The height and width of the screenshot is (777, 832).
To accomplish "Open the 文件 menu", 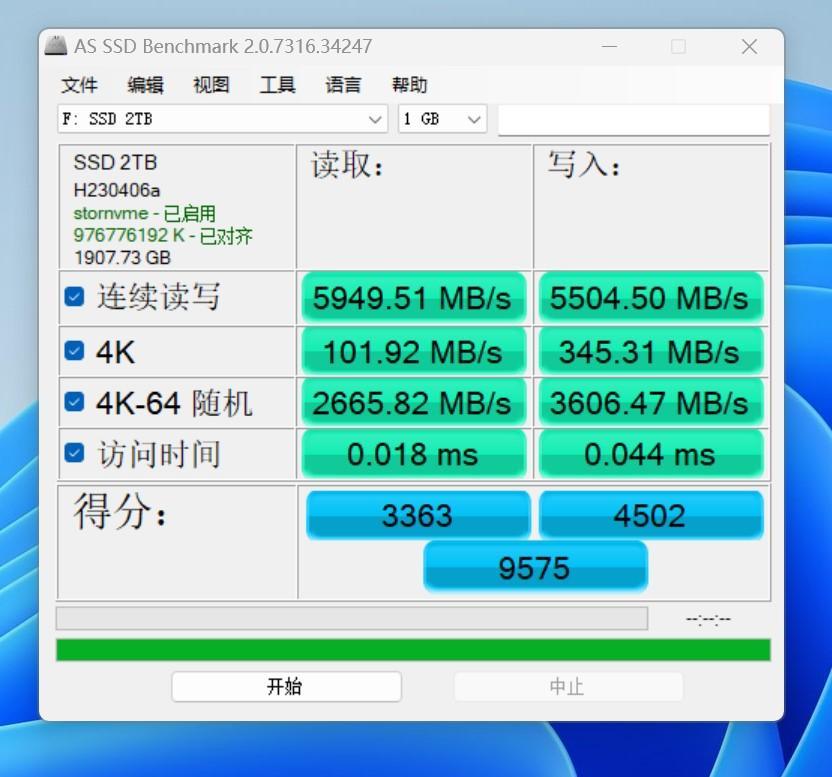I will pyautogui.click(x=79, y=85).
